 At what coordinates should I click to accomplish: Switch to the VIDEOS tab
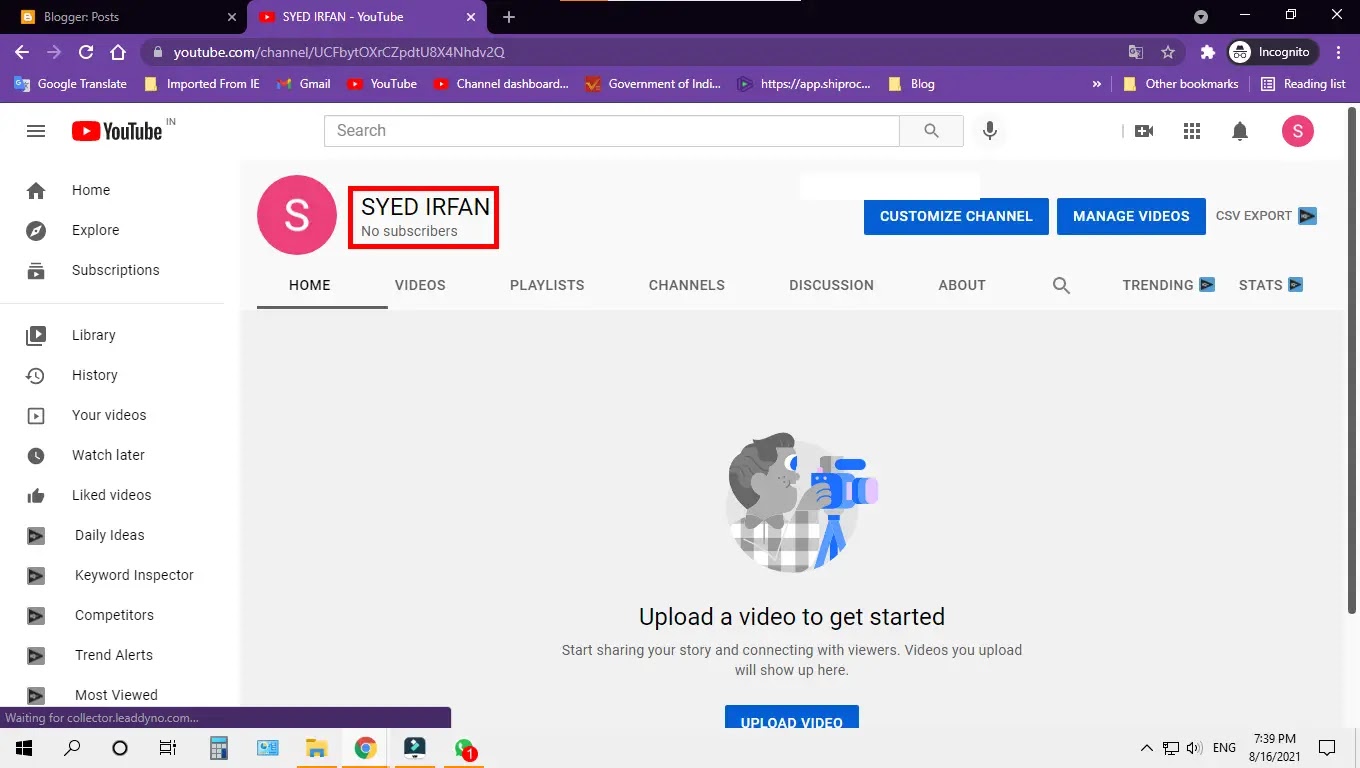click(x=420, y=285)
